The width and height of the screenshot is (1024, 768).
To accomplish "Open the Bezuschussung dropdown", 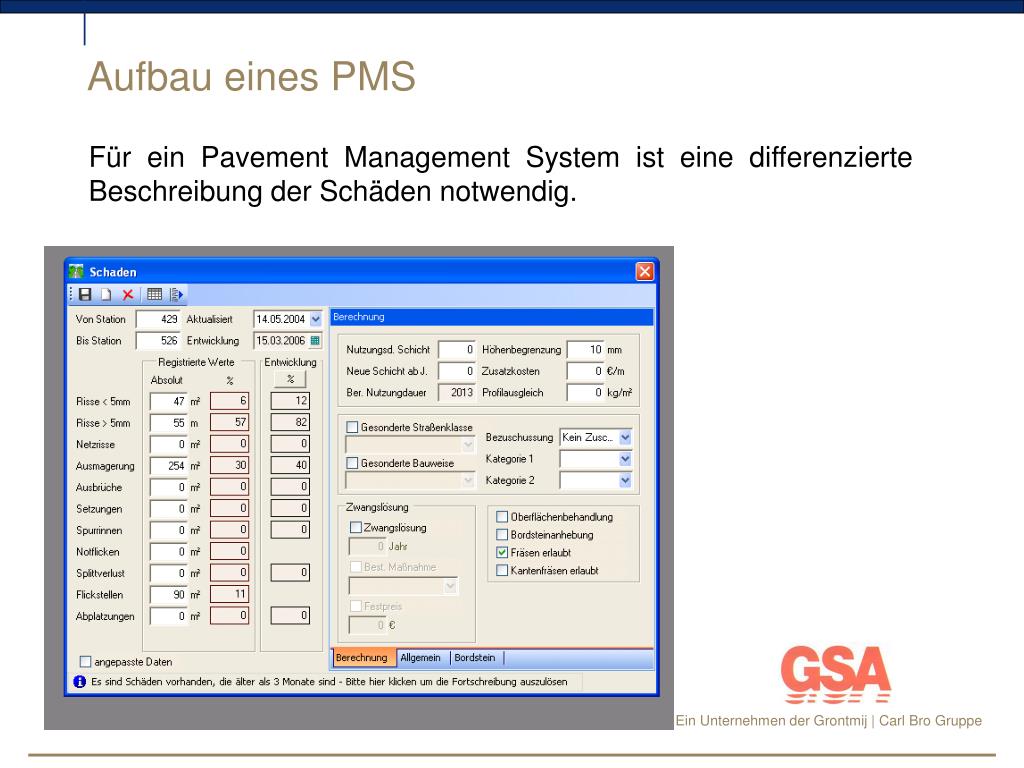I will (625, 436).
